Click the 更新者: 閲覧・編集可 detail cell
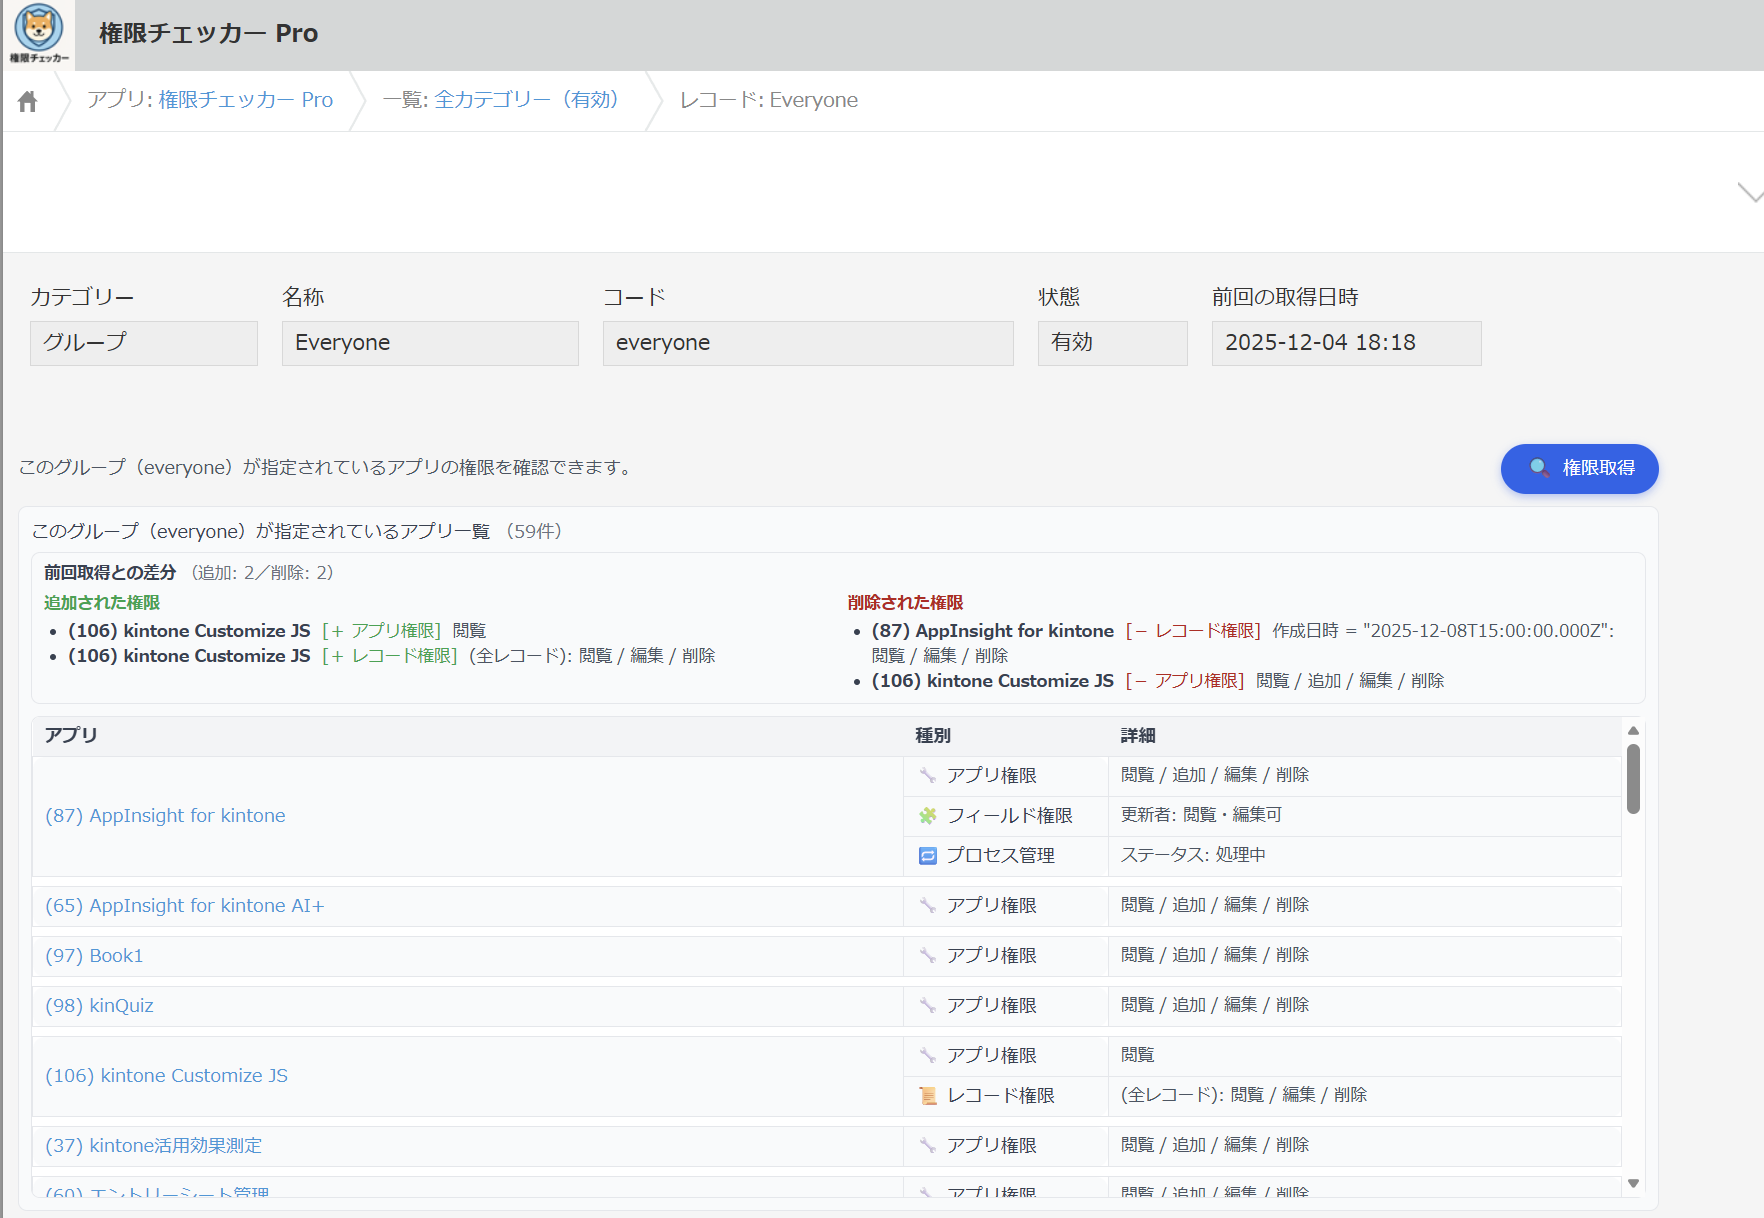Screen dimensions: 1764x1218 tap(1364, 816)
